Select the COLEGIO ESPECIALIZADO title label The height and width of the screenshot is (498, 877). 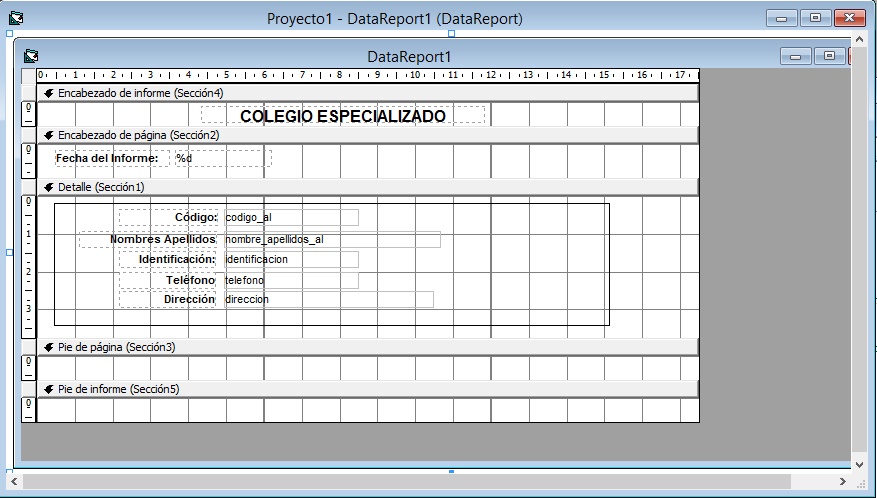(x=343, y=116)
